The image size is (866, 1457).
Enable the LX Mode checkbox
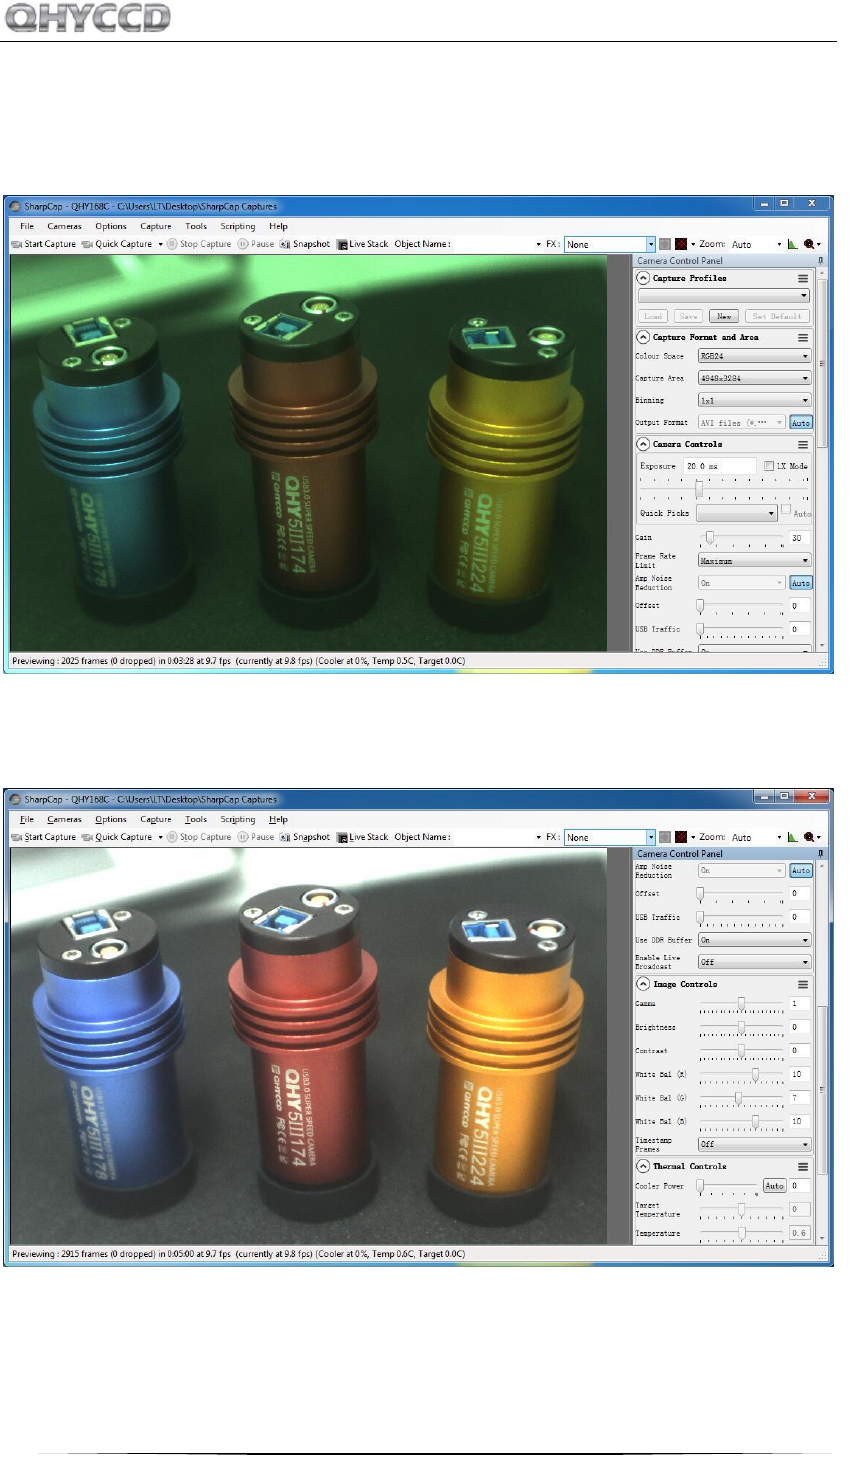tap(769, 466)
